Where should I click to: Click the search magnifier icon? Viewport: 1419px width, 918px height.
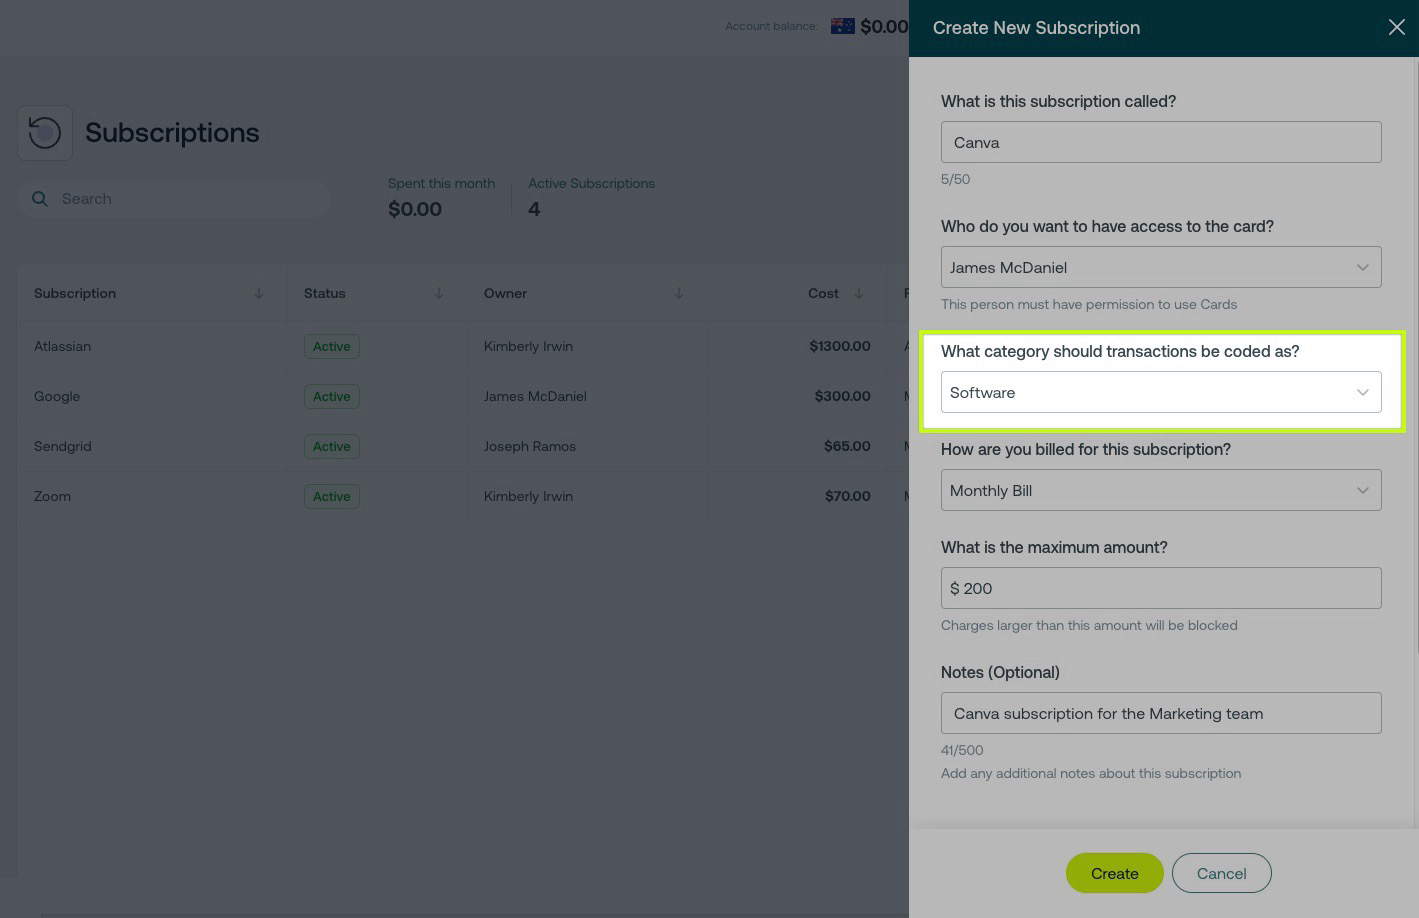(40, 199)
